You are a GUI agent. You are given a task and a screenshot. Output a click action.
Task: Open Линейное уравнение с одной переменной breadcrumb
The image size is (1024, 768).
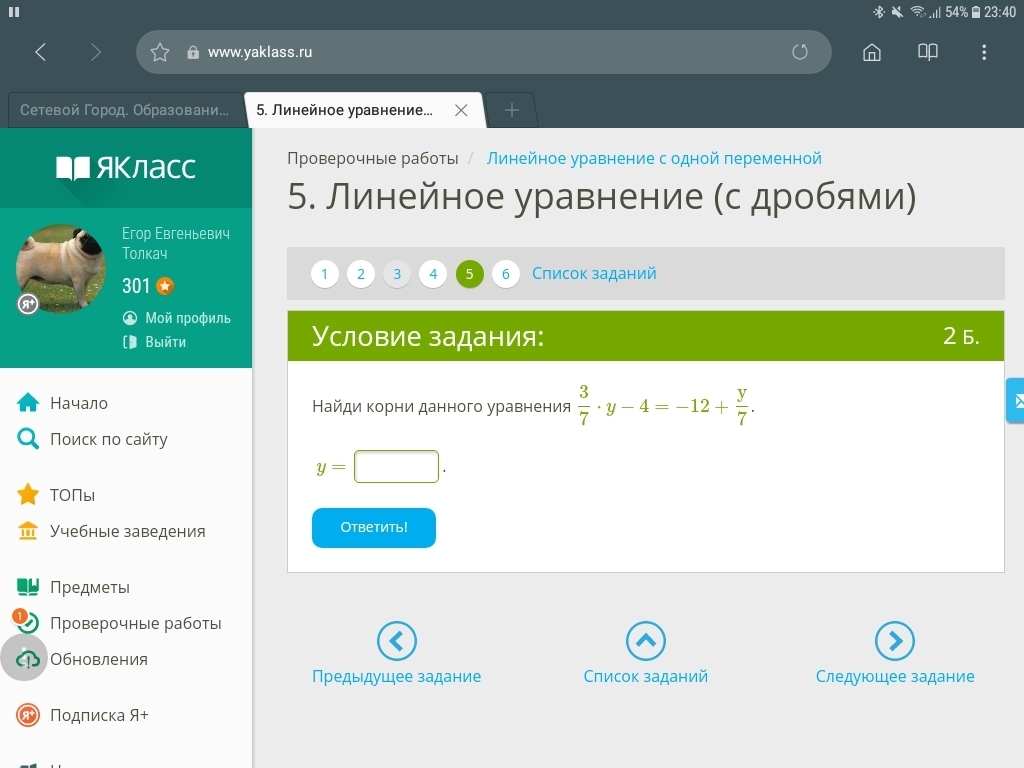click(654, 159)
